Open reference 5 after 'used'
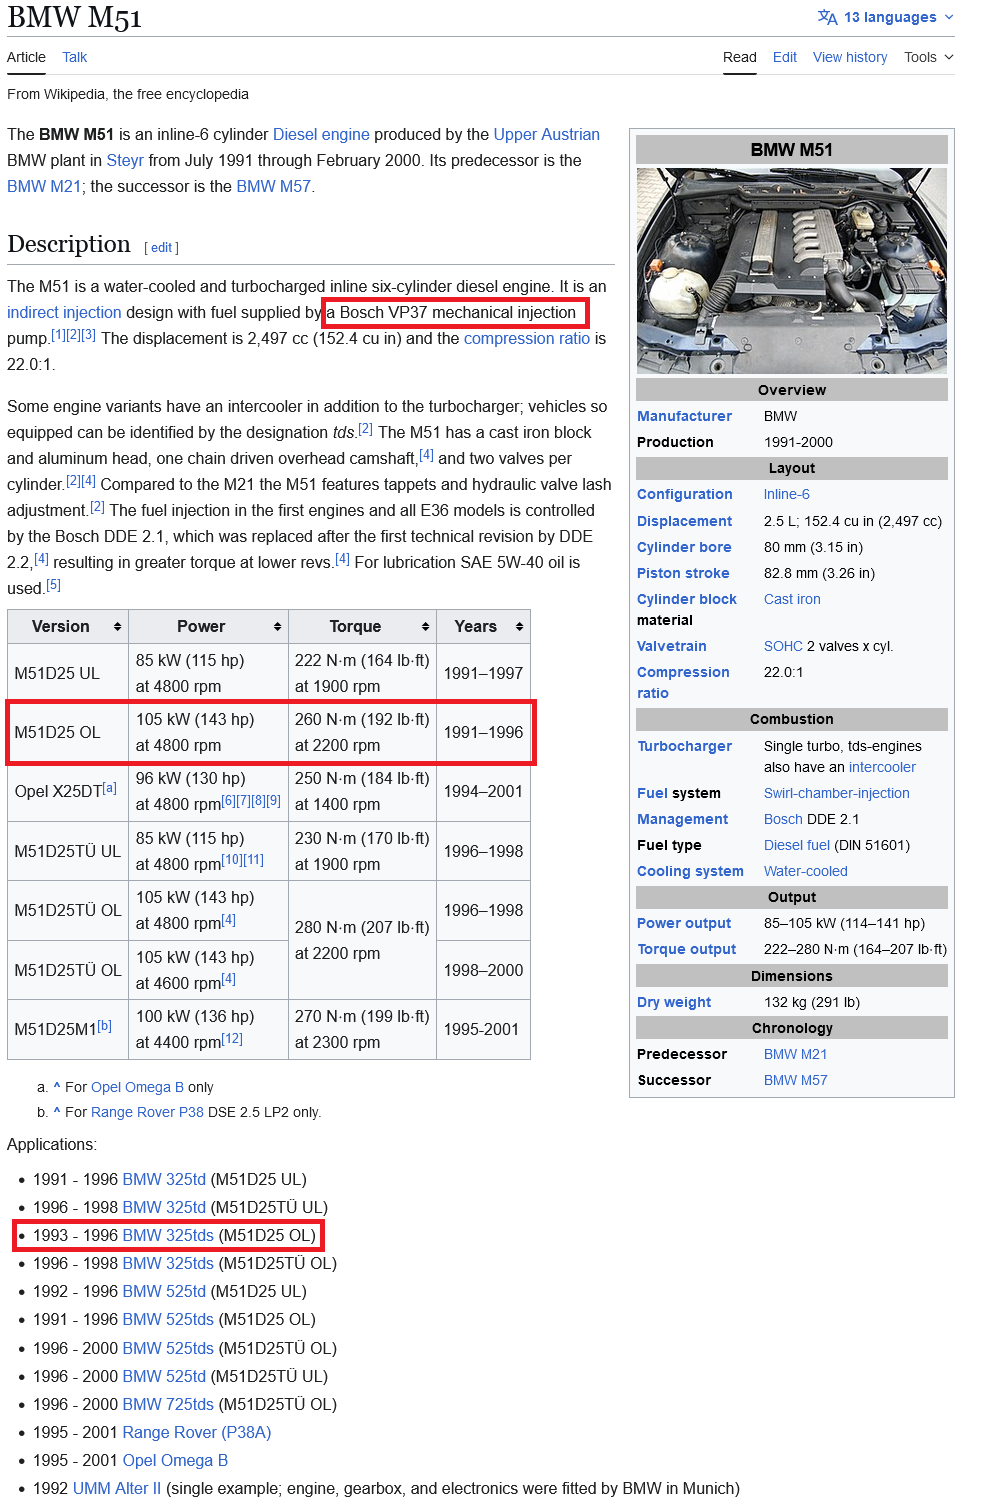Image resolution: width=1007 pixels, height=1511 pixels. 54,585
